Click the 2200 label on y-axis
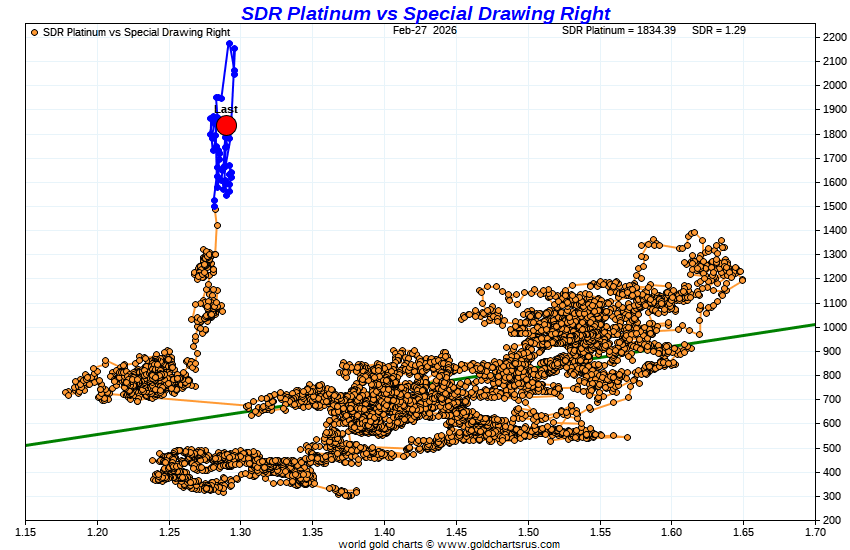The image size is (850, 550). (x=836, y=37)
